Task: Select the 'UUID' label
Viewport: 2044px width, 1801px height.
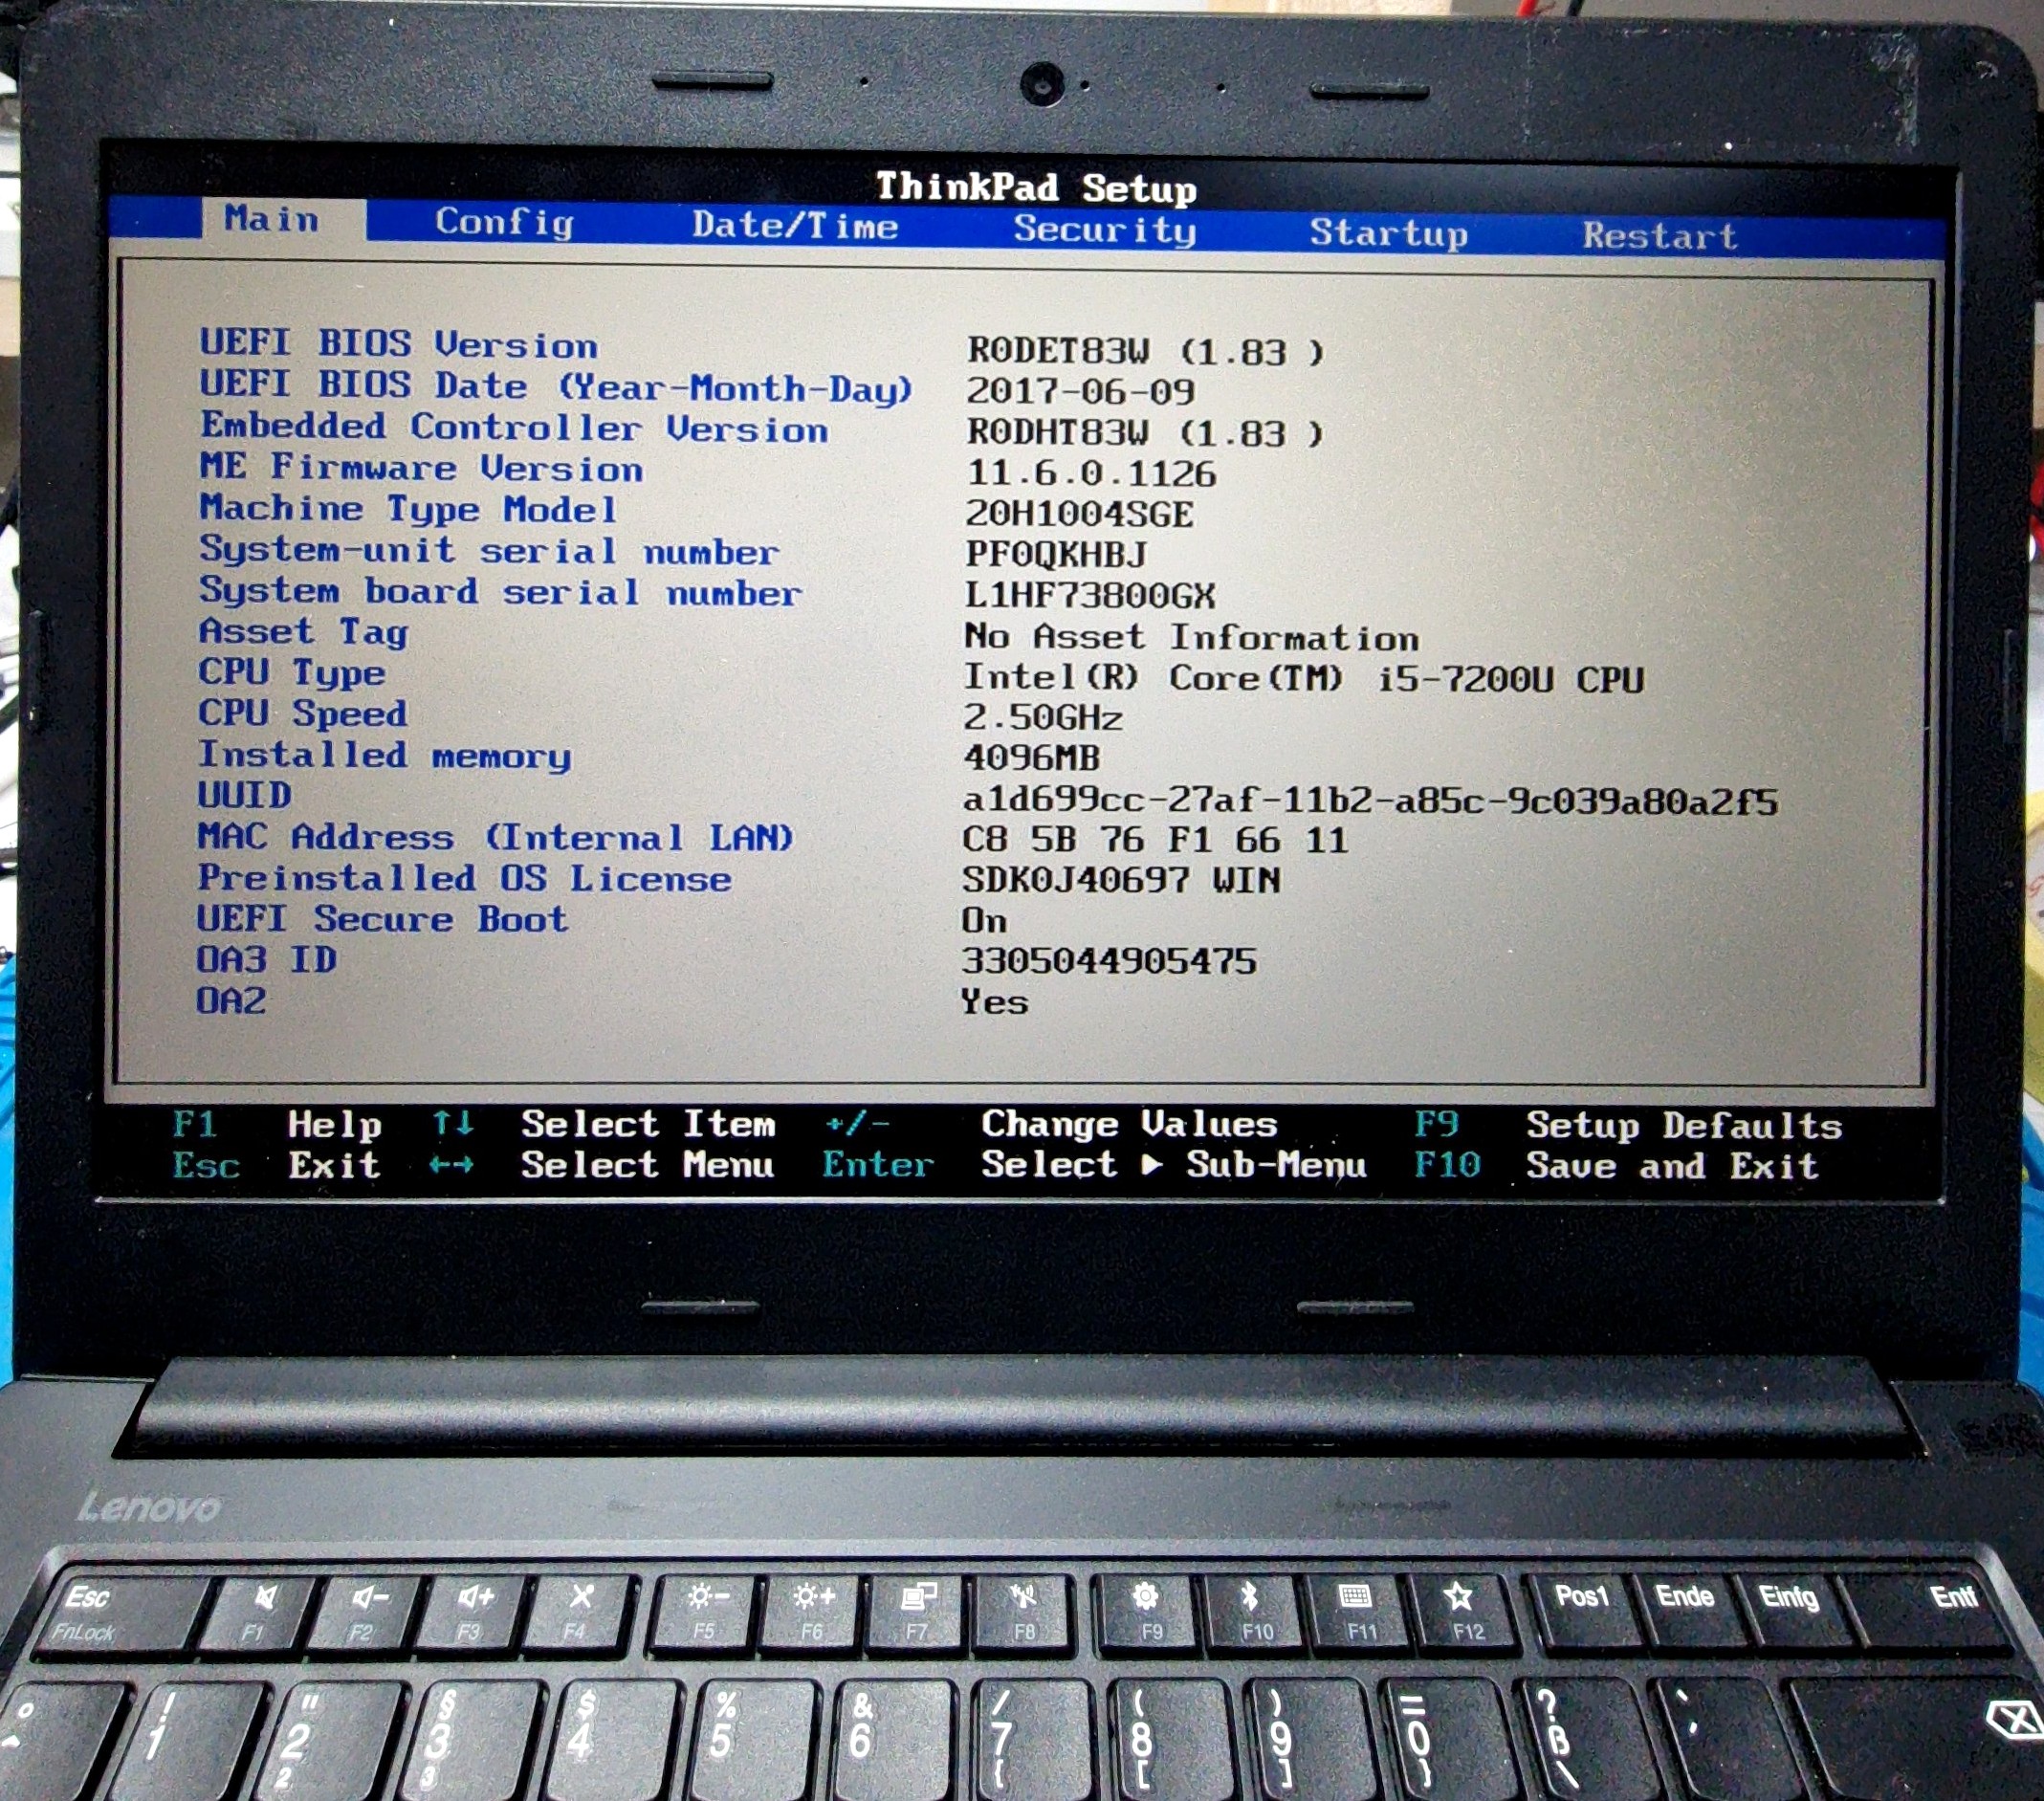Action: 244,796
